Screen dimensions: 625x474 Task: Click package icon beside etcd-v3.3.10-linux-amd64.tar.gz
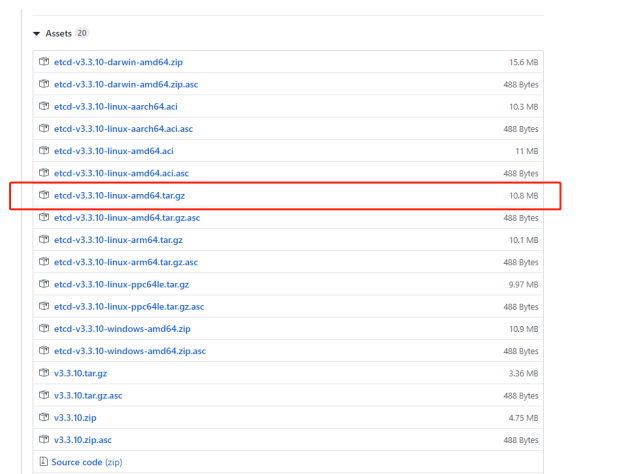click(44, 195)
